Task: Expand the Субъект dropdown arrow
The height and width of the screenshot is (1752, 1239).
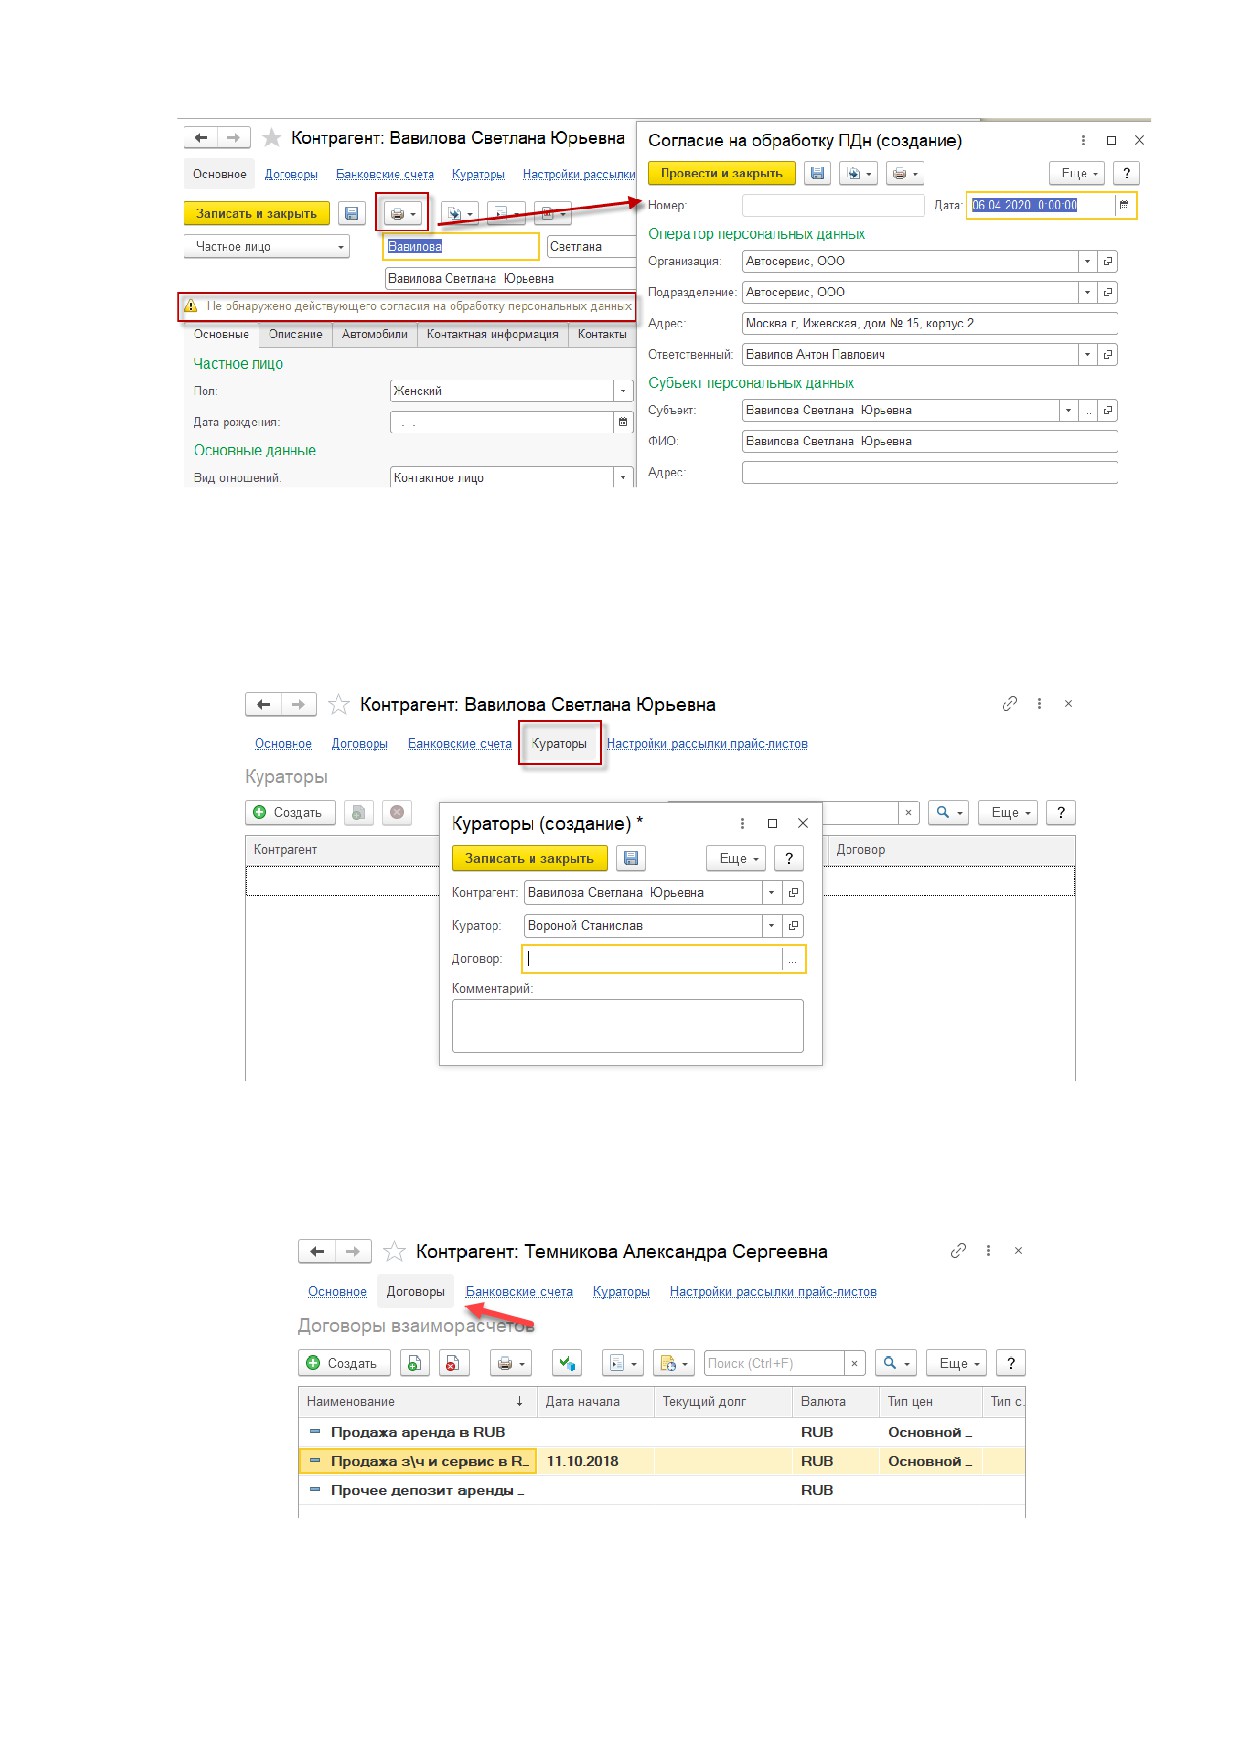Action: click(1068, 410)
